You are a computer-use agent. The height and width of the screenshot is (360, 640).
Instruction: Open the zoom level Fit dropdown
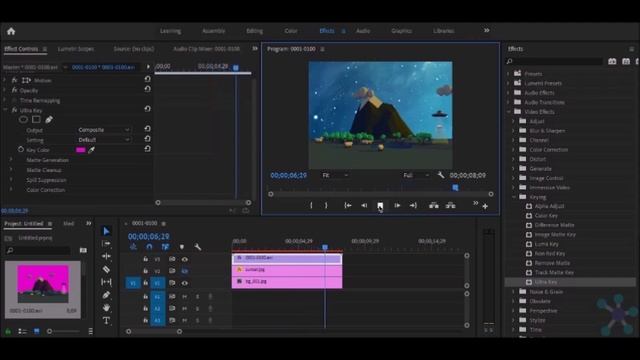point(335,175)
